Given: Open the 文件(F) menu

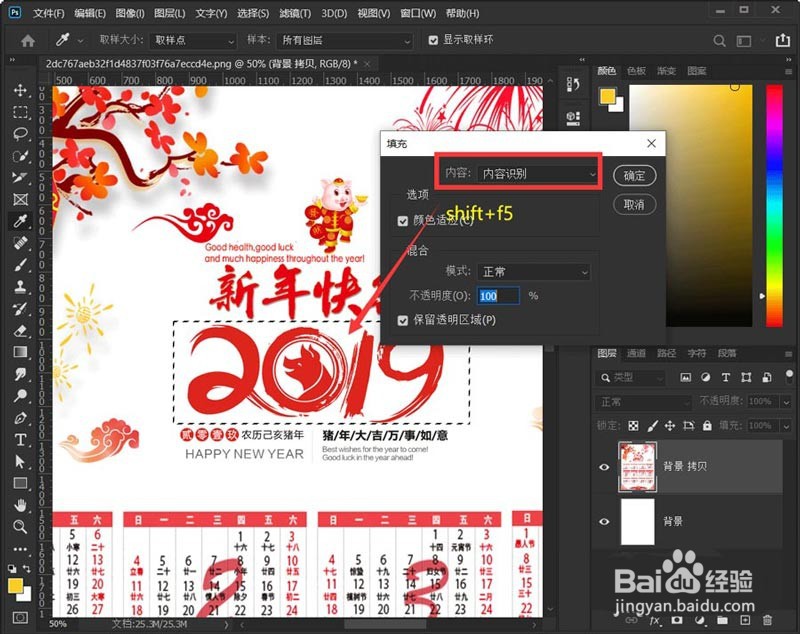Looking at the screenshot, I should pos(49,13).
